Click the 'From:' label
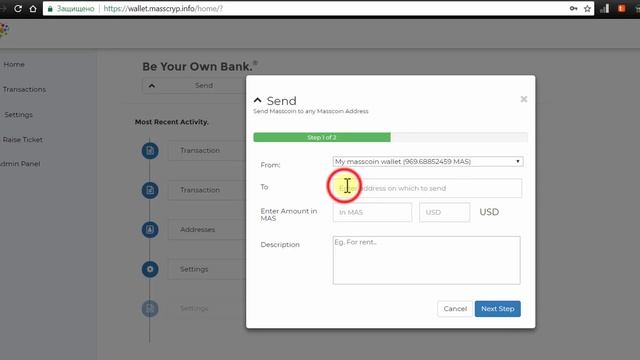Screen dimensions: 640x360 click(x=270, y=165)
